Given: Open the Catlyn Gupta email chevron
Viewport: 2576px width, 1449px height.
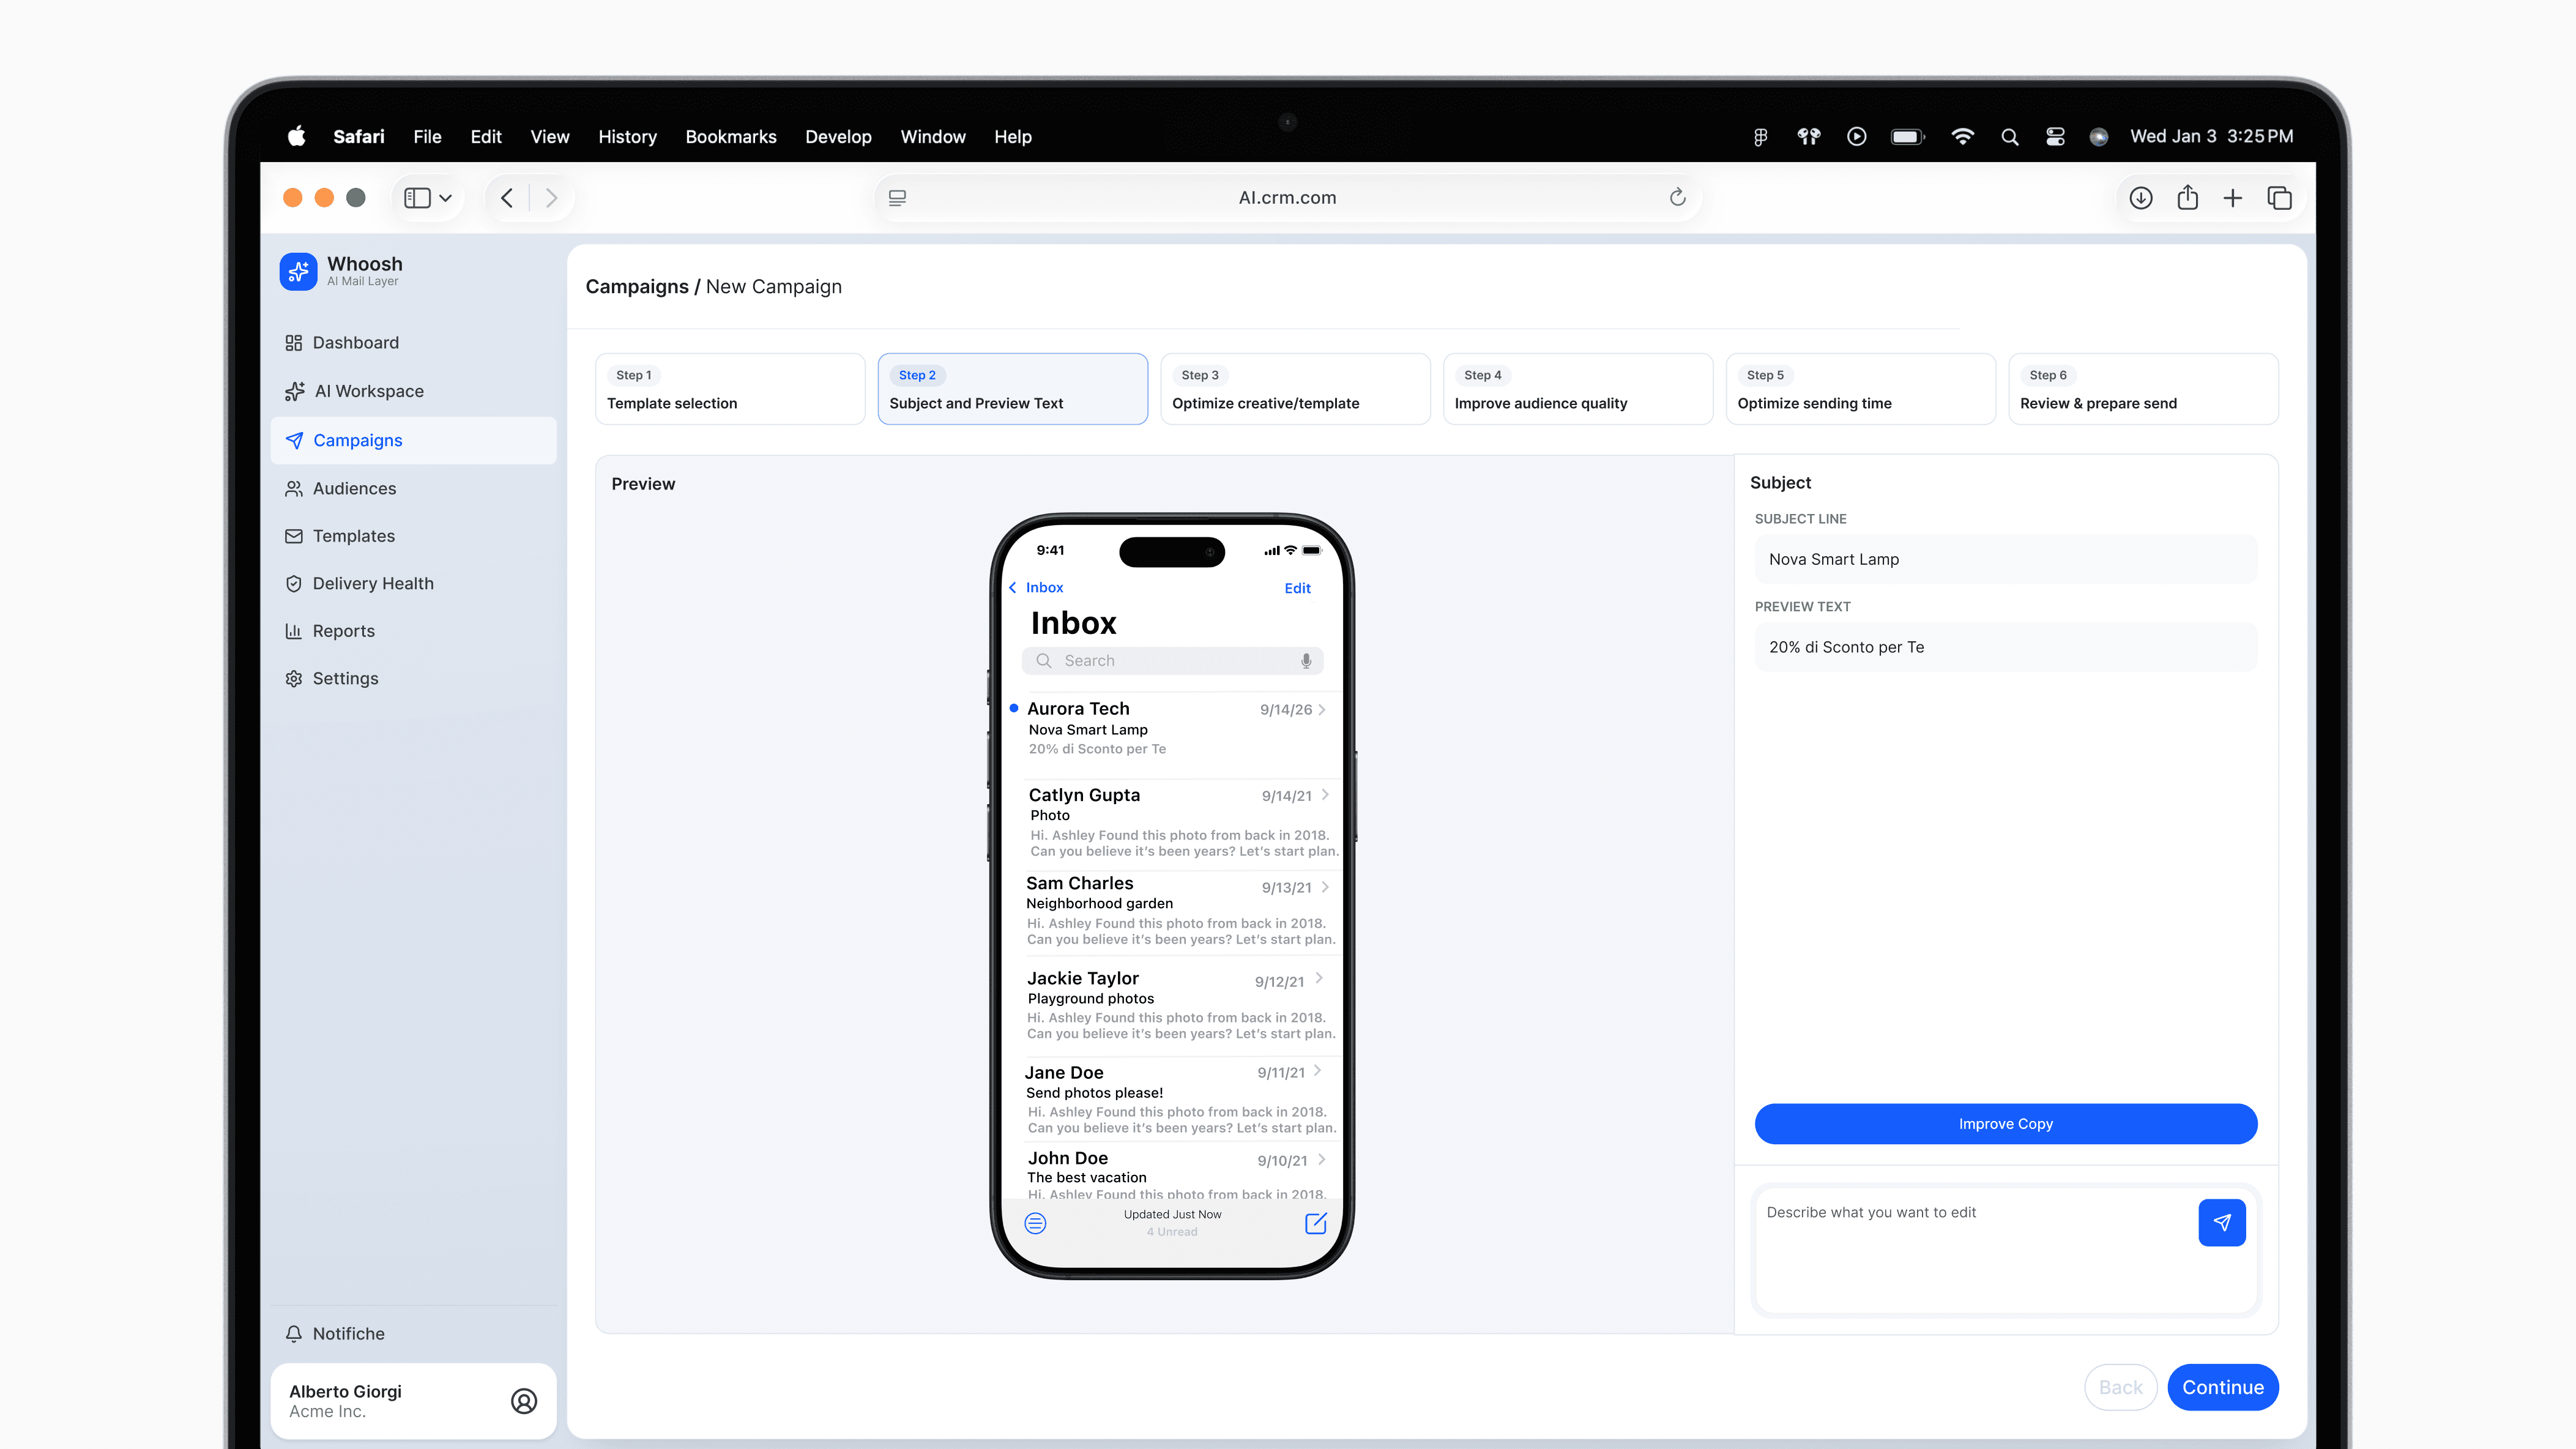Looking at the screenshot, I should 1325,795.
